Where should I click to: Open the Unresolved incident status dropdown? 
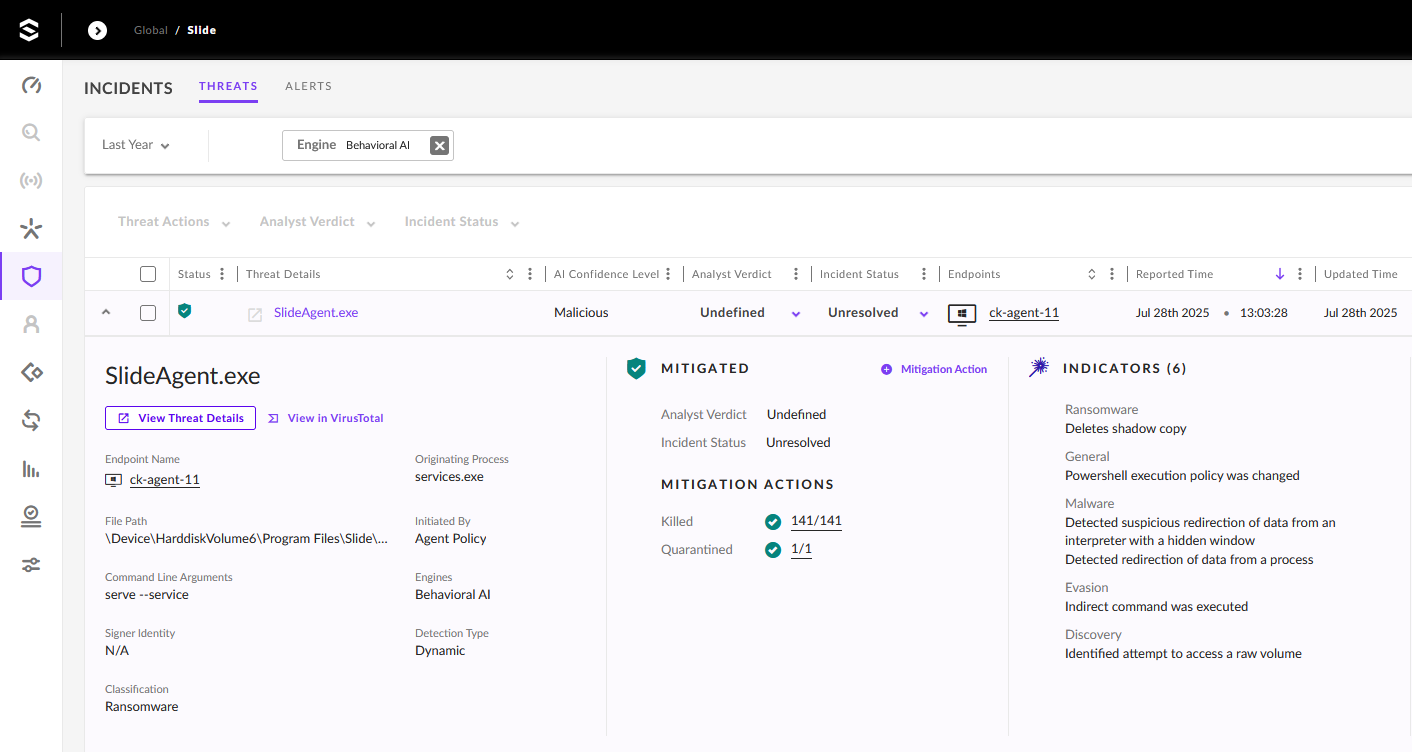click(x=923, y=314)
